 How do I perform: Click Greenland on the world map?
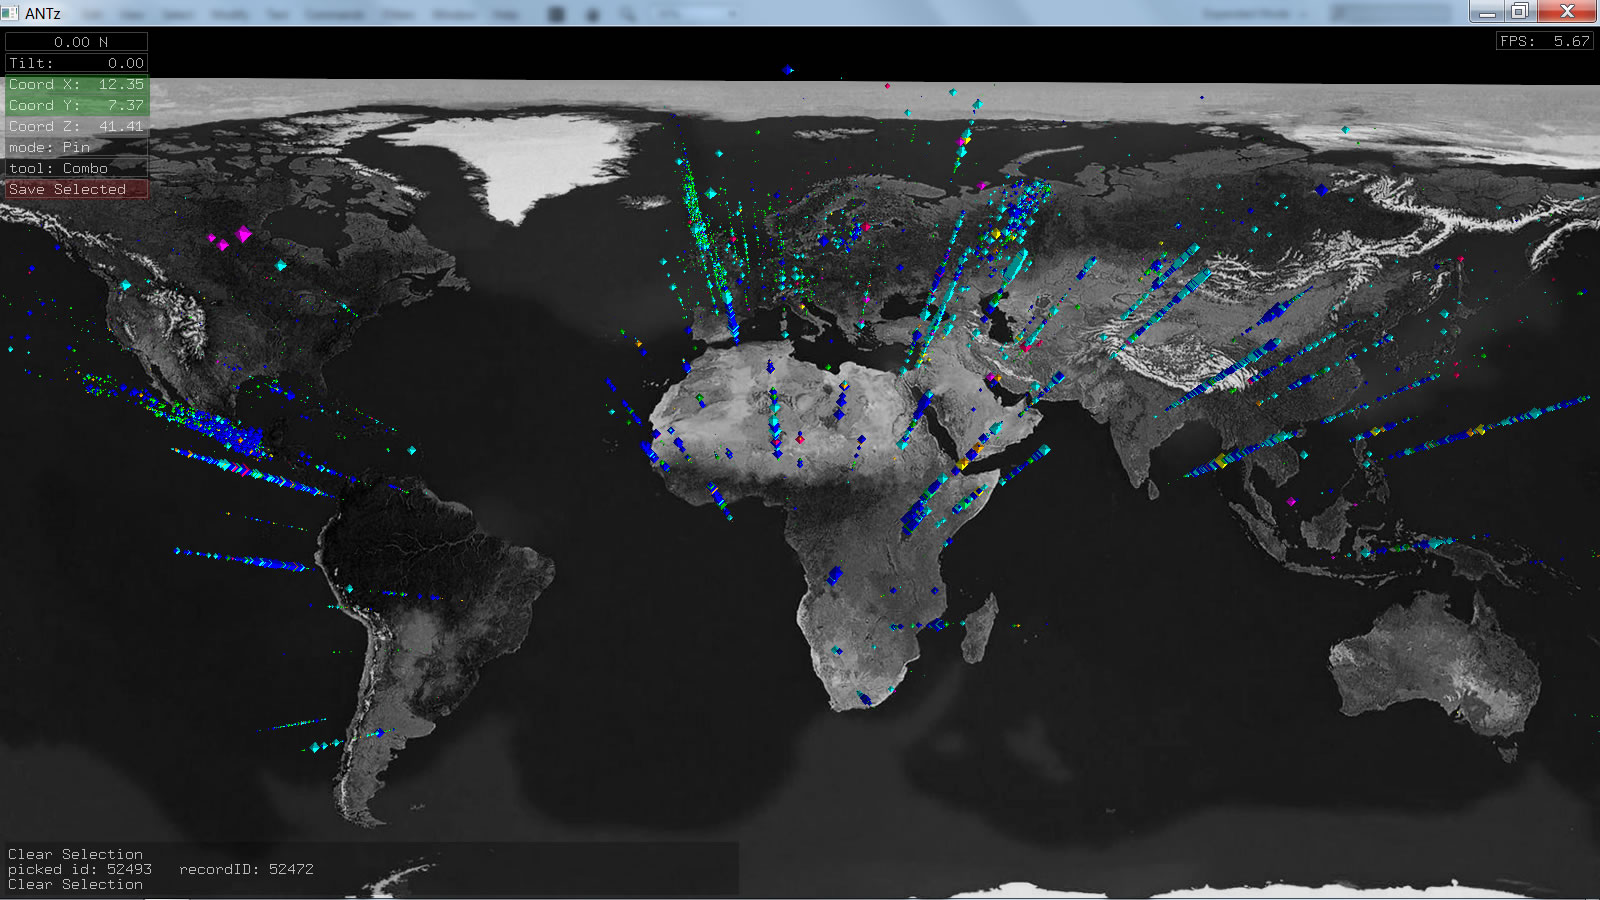[x=520, y=160]
